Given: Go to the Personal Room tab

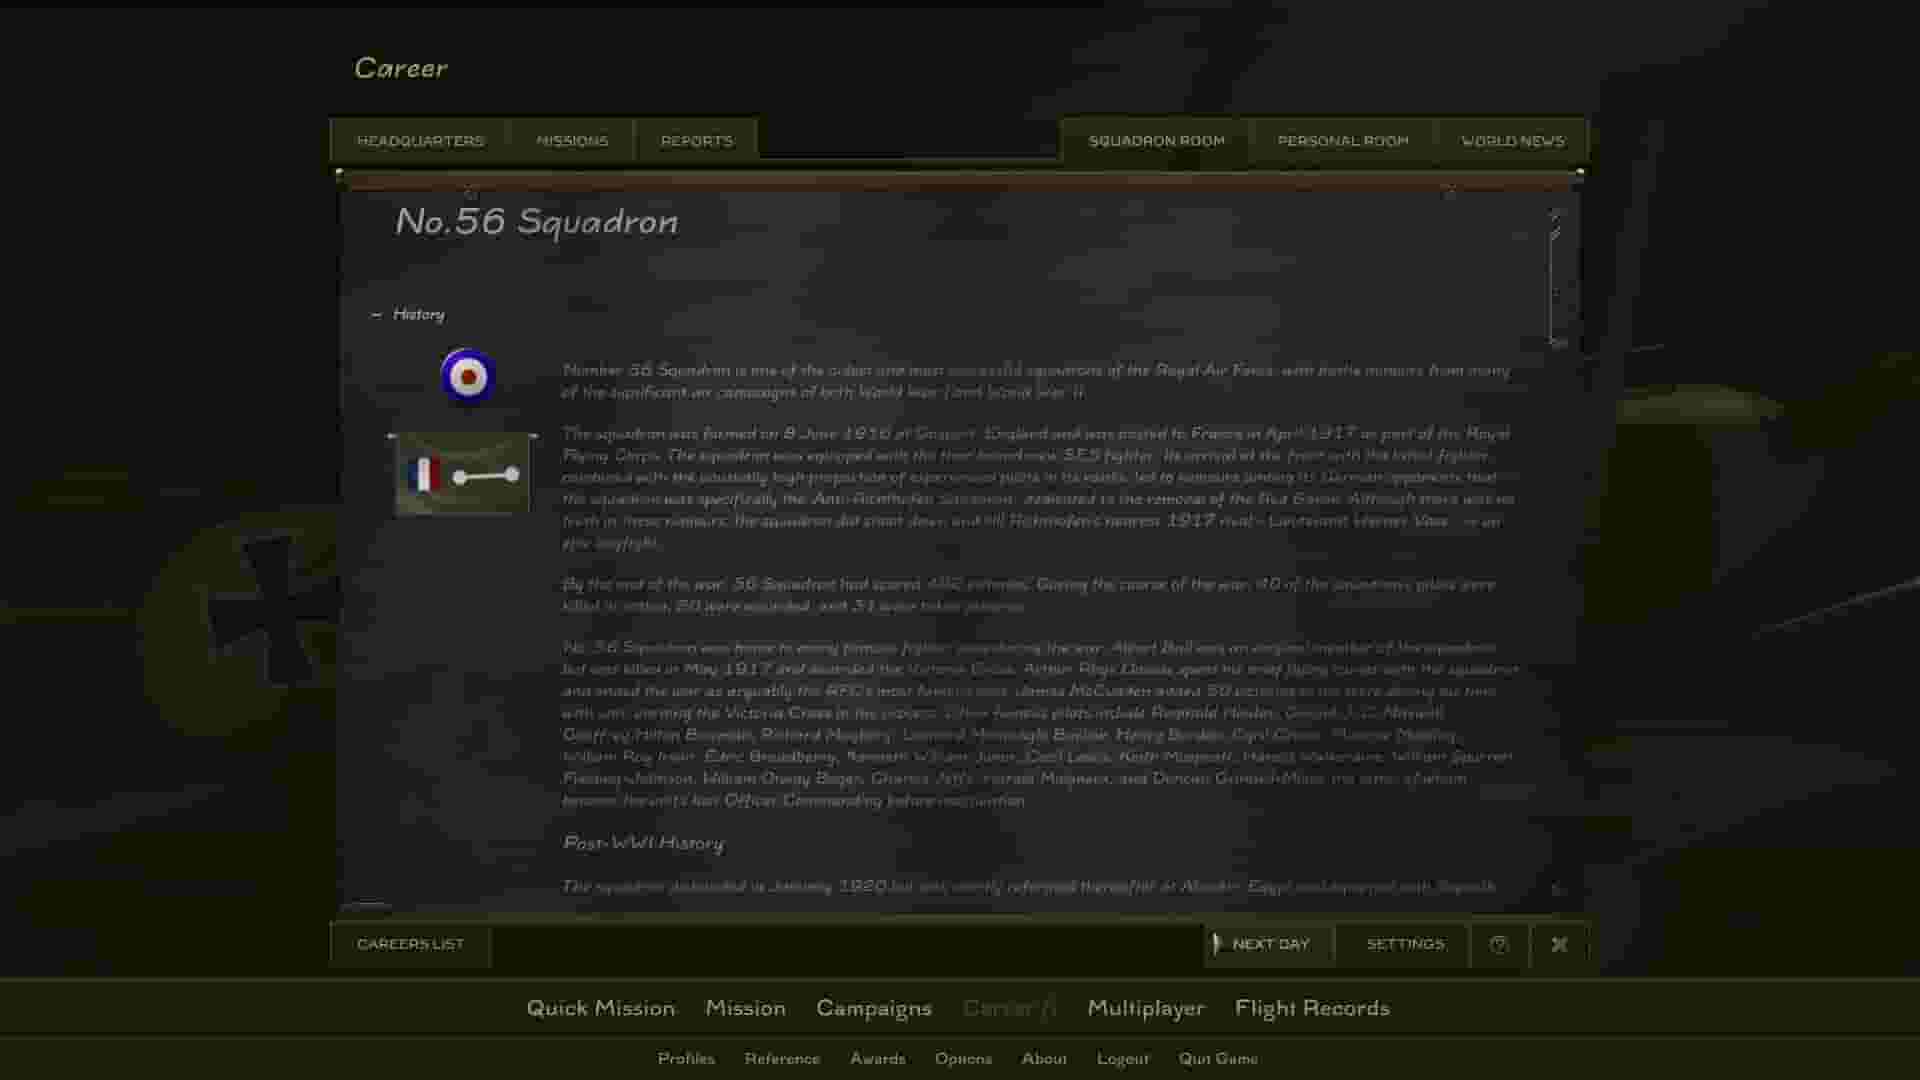Looking at the screenshot, I should pyautogui.click(x=1342, y=141).
